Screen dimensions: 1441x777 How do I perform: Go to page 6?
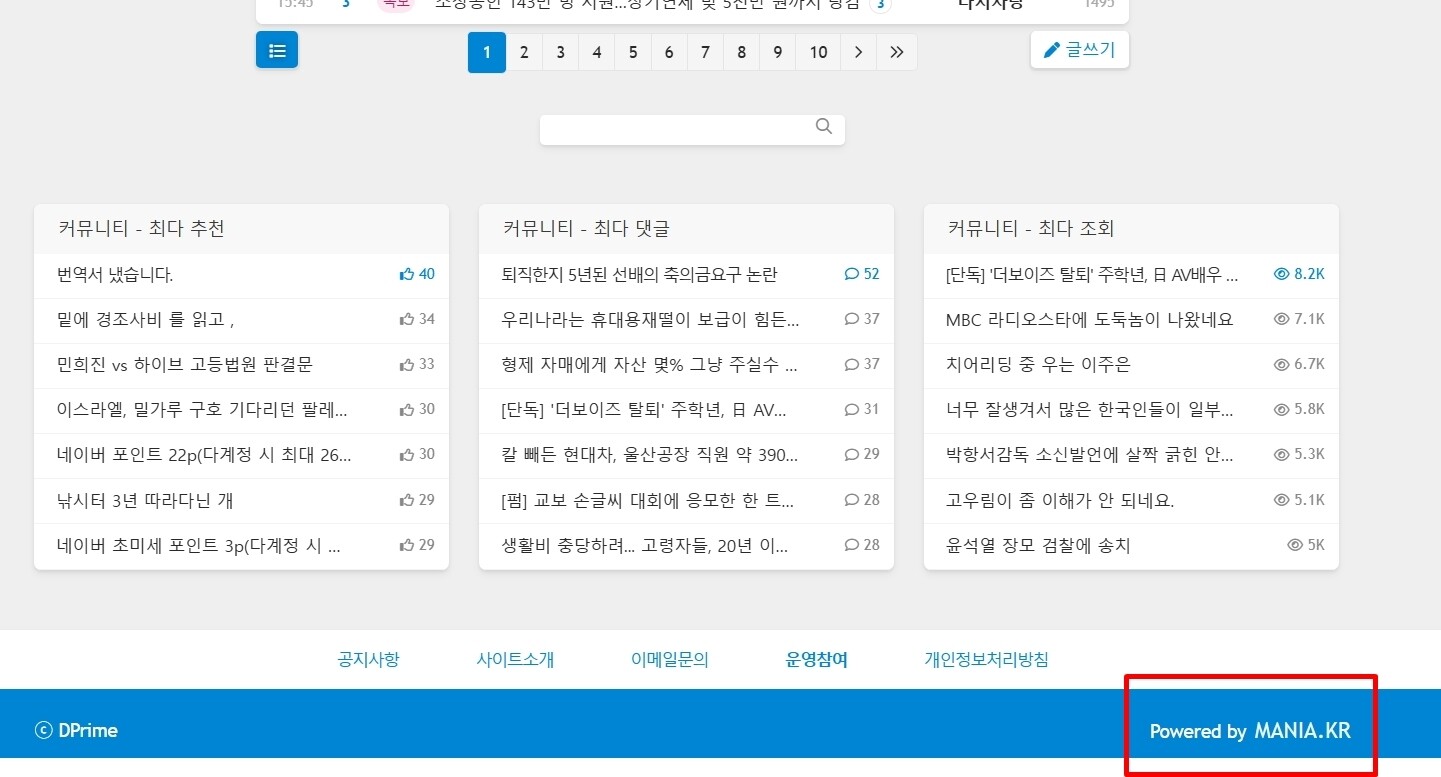tap(668, 53)
